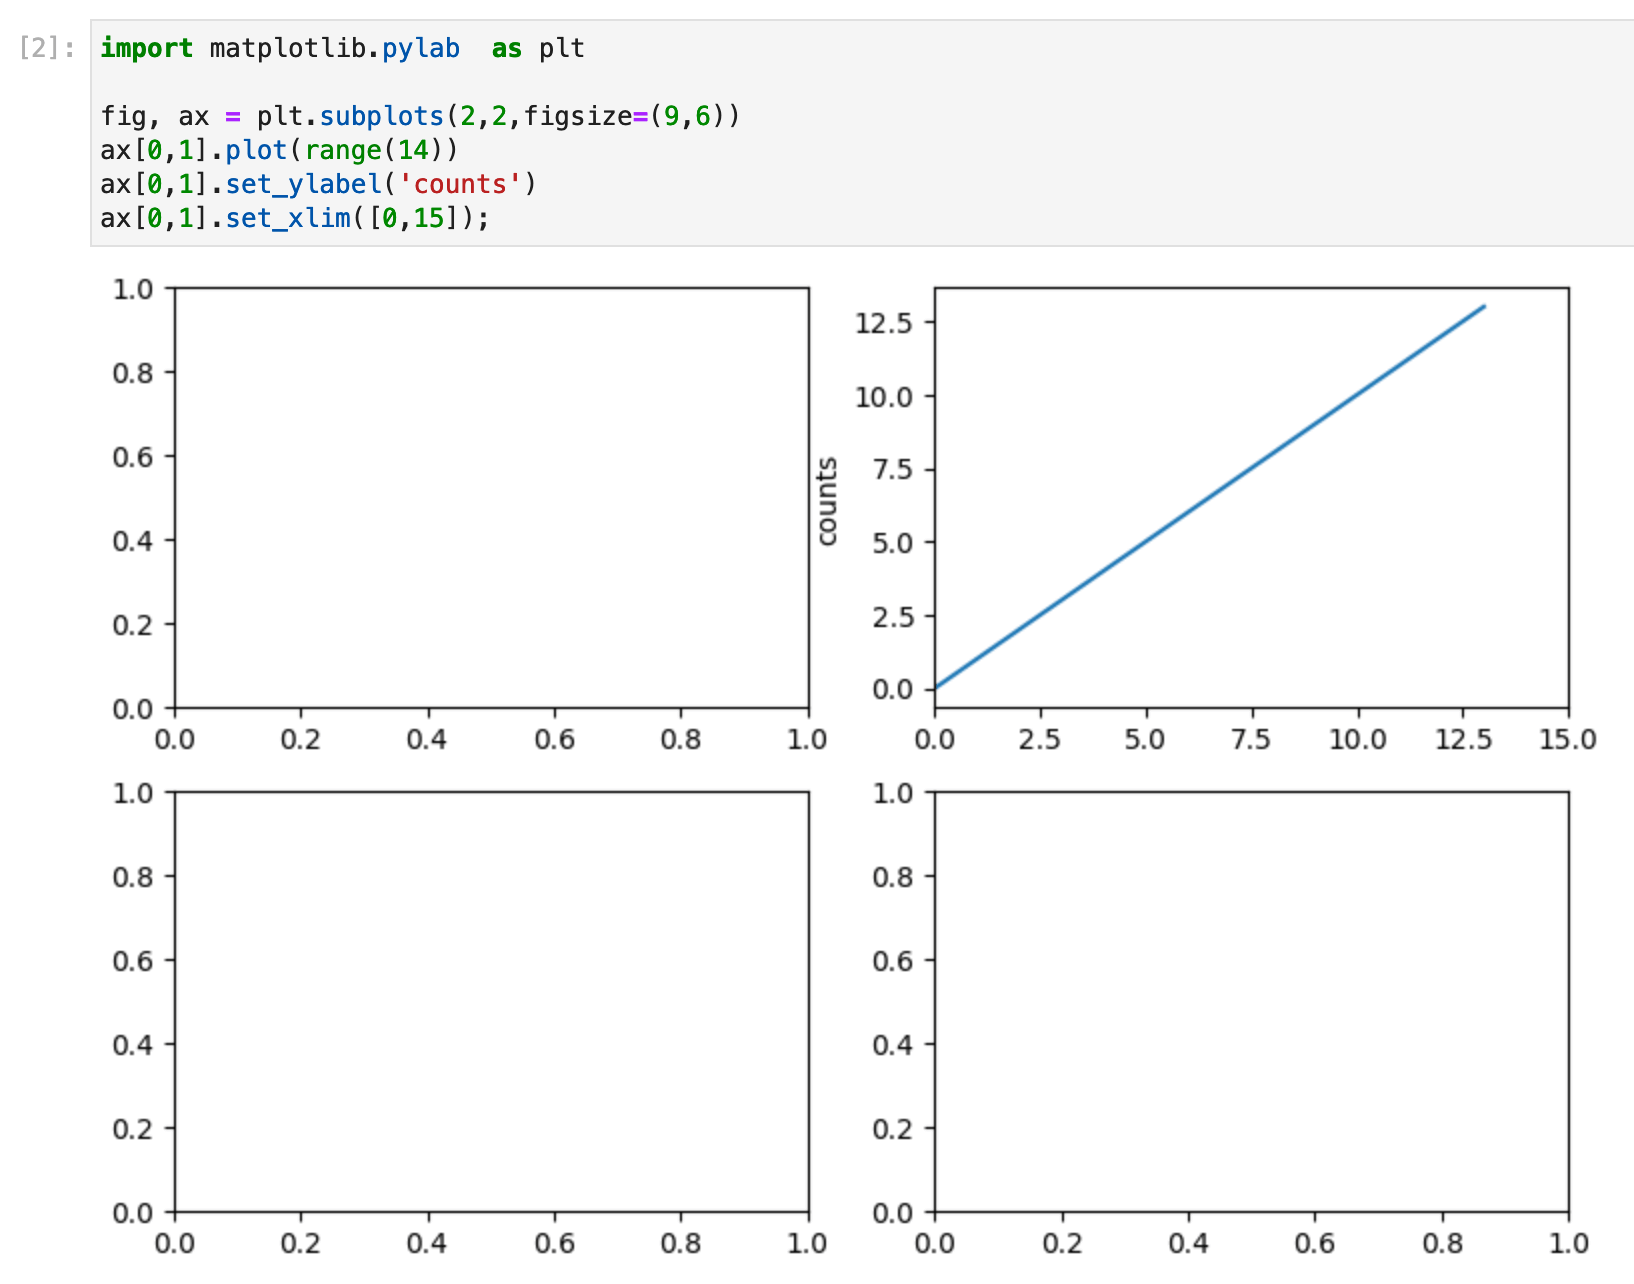Click the 0.8 y-axis tick label of the top-left plot
The width and height of the screenshot is (1634, 1284).
133,372
